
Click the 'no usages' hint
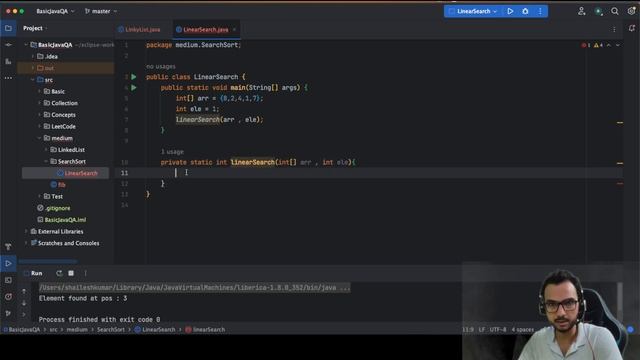click(x=161, y=67)
